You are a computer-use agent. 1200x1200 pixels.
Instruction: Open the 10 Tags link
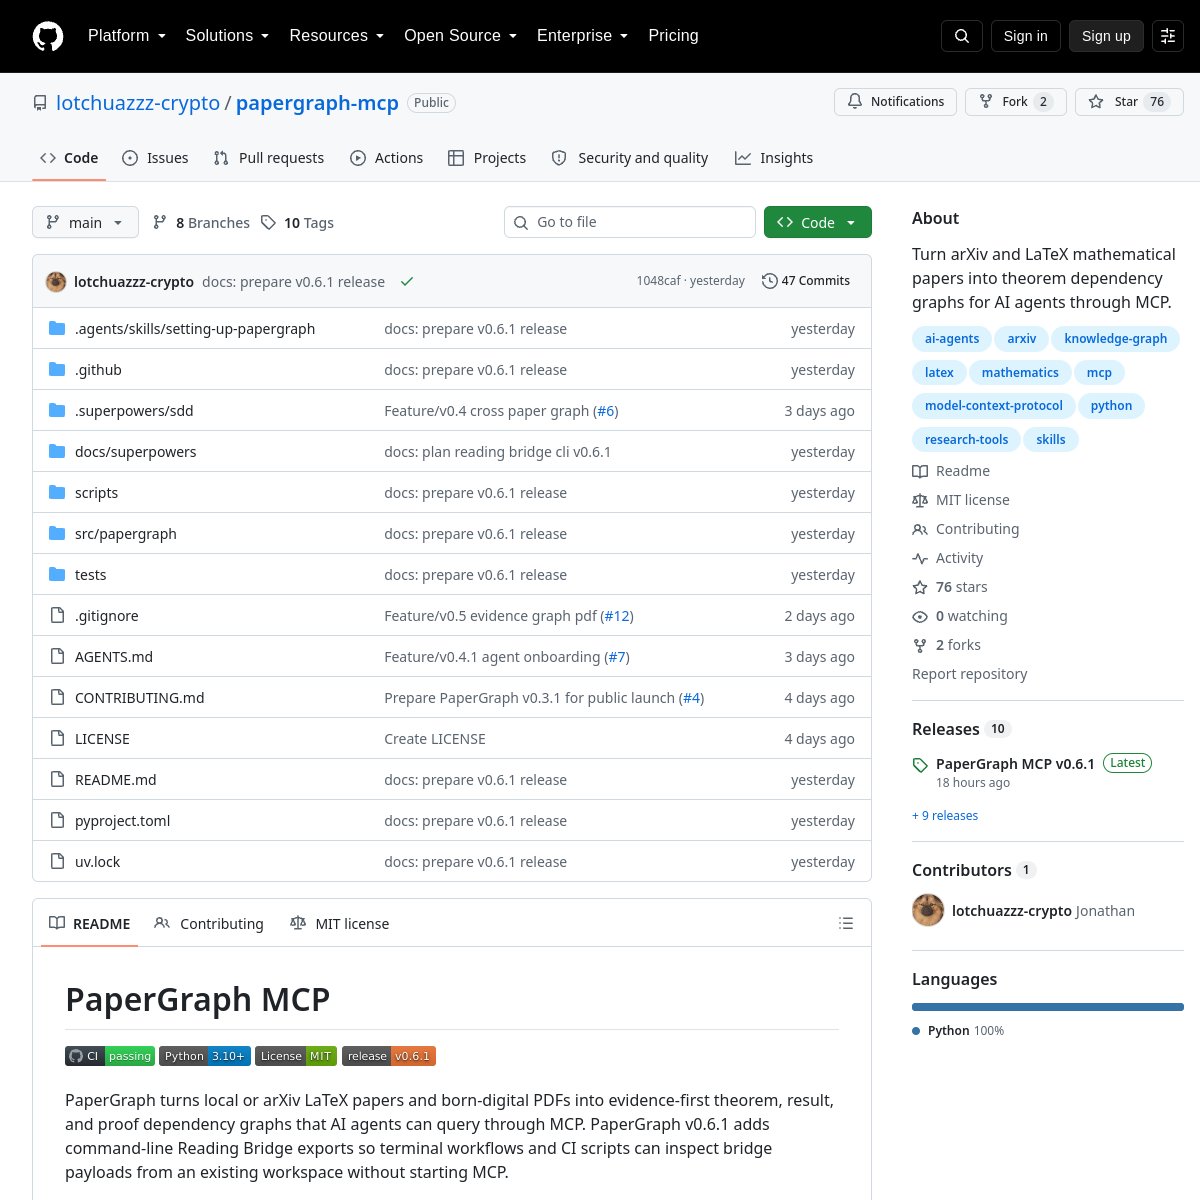tap(297, 222)
